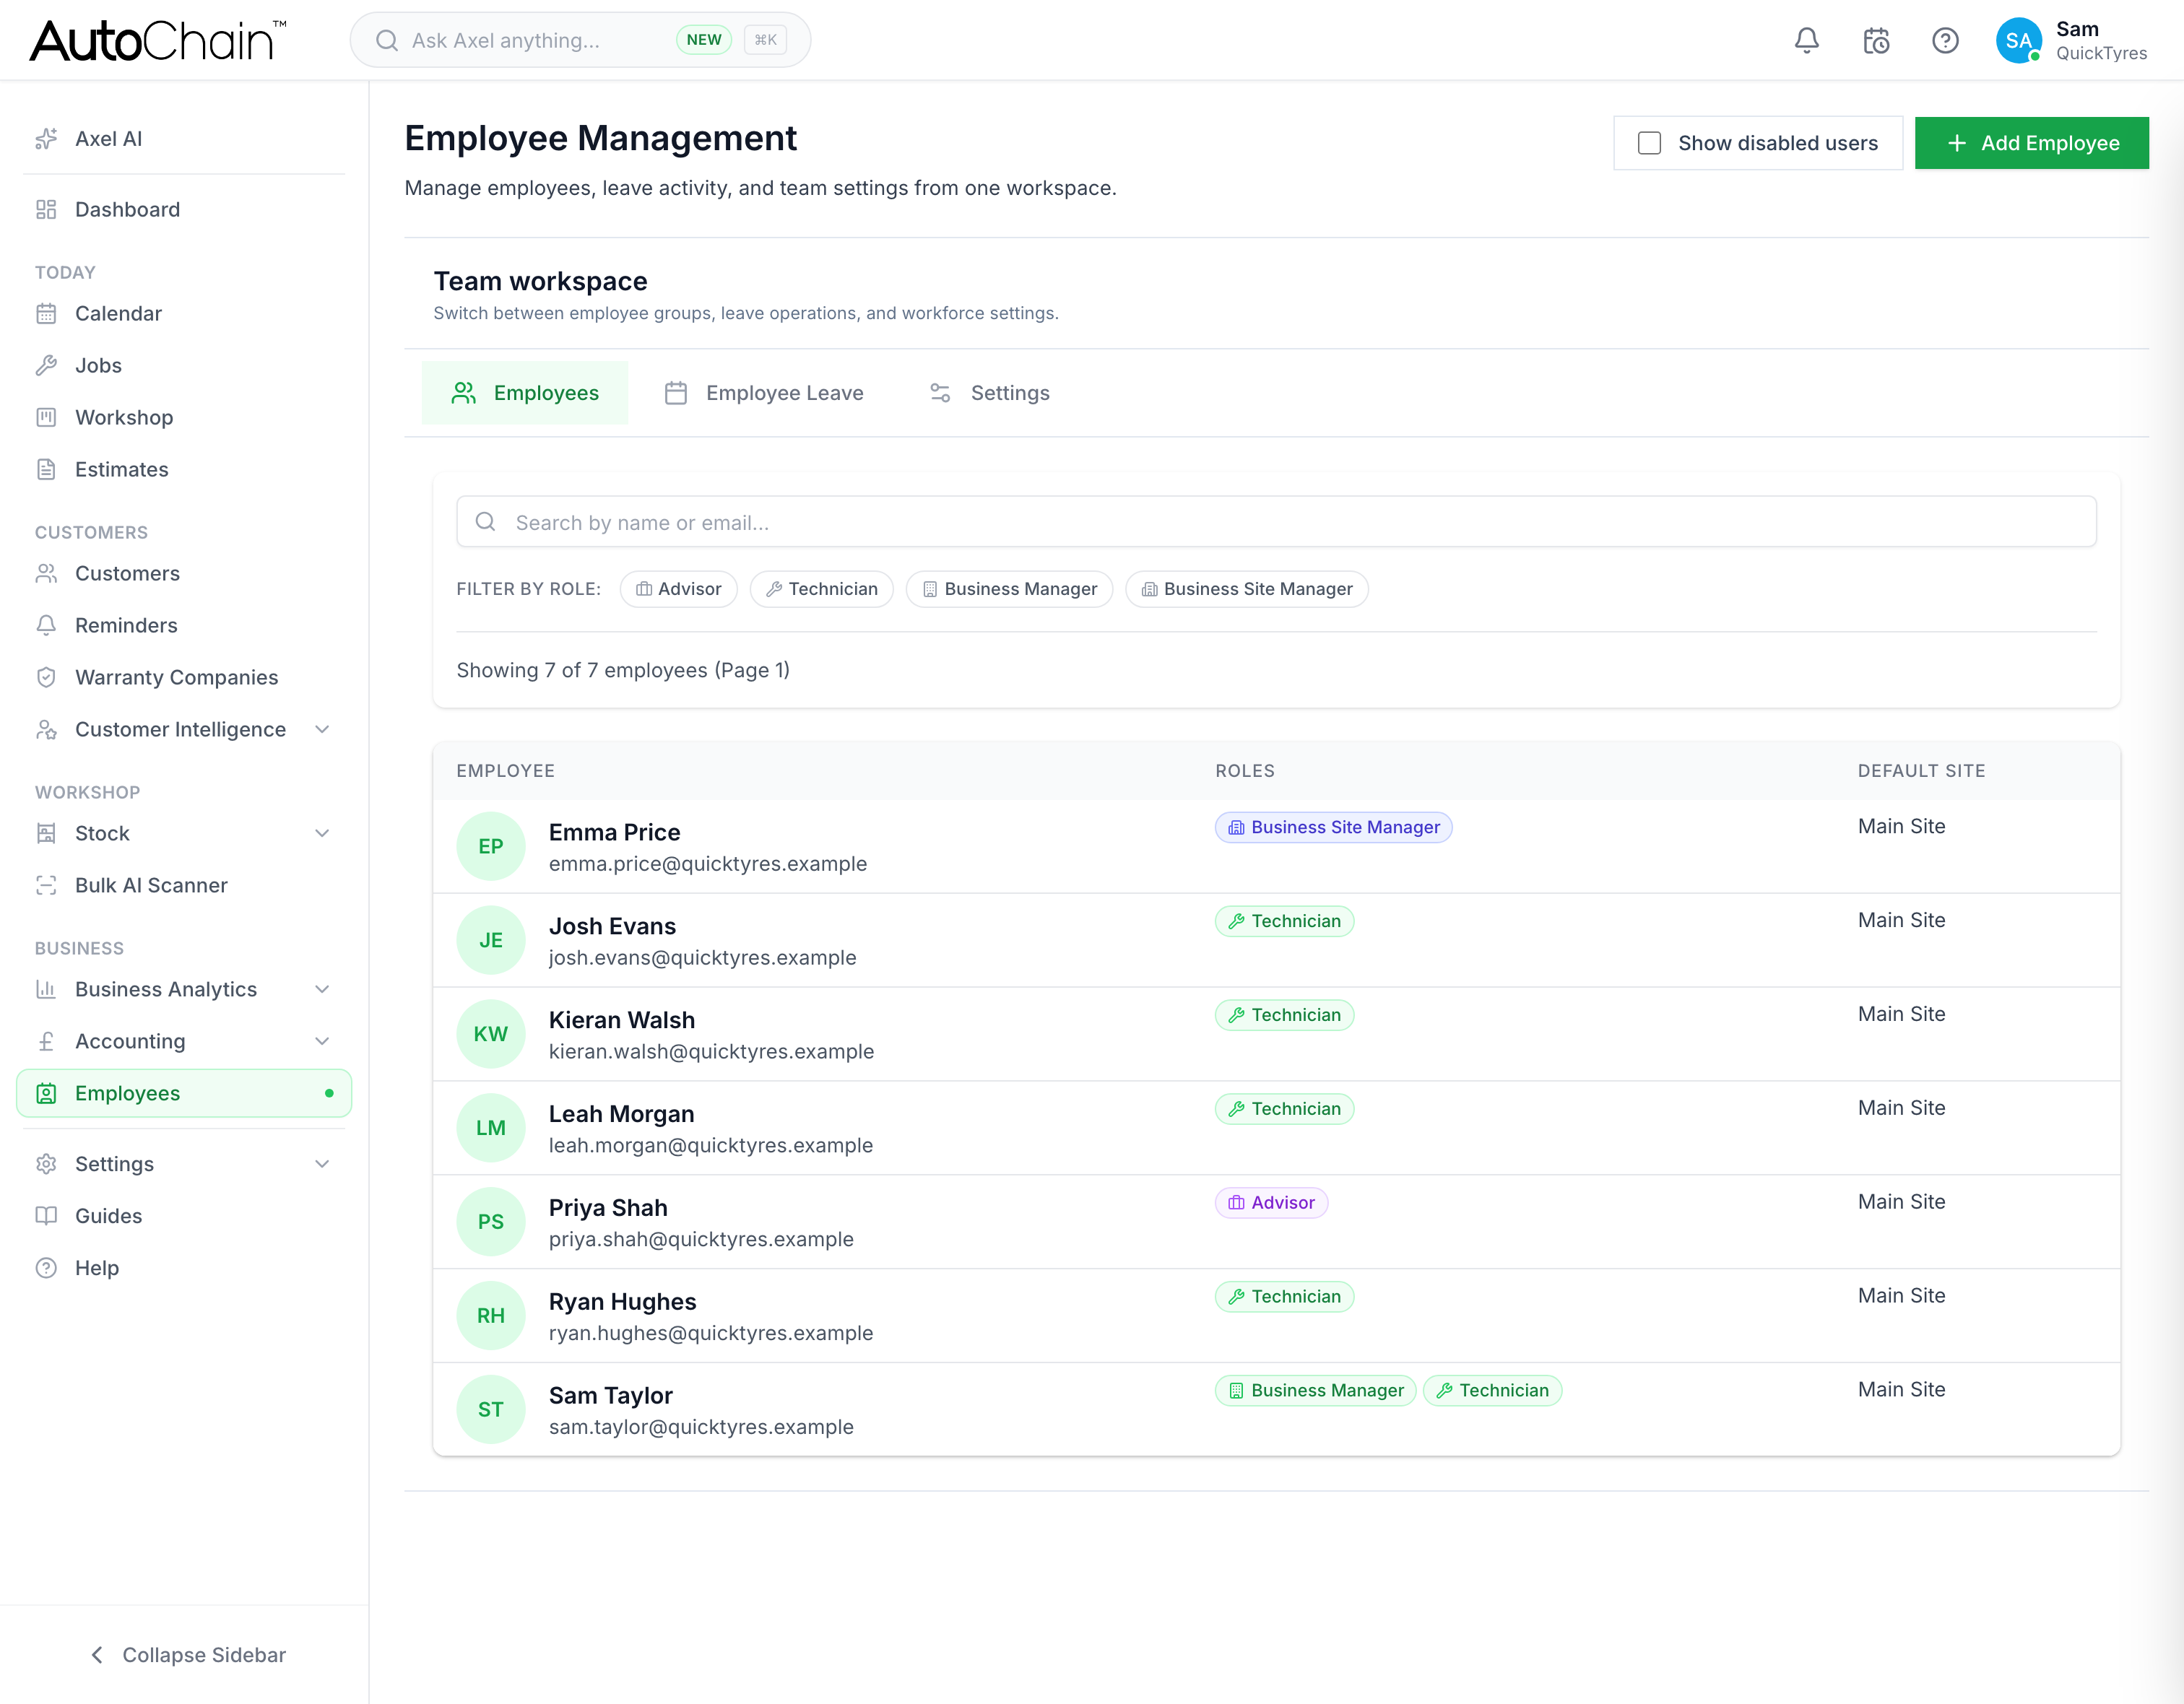Open Reminders in sidebar

tap(184, 625)
